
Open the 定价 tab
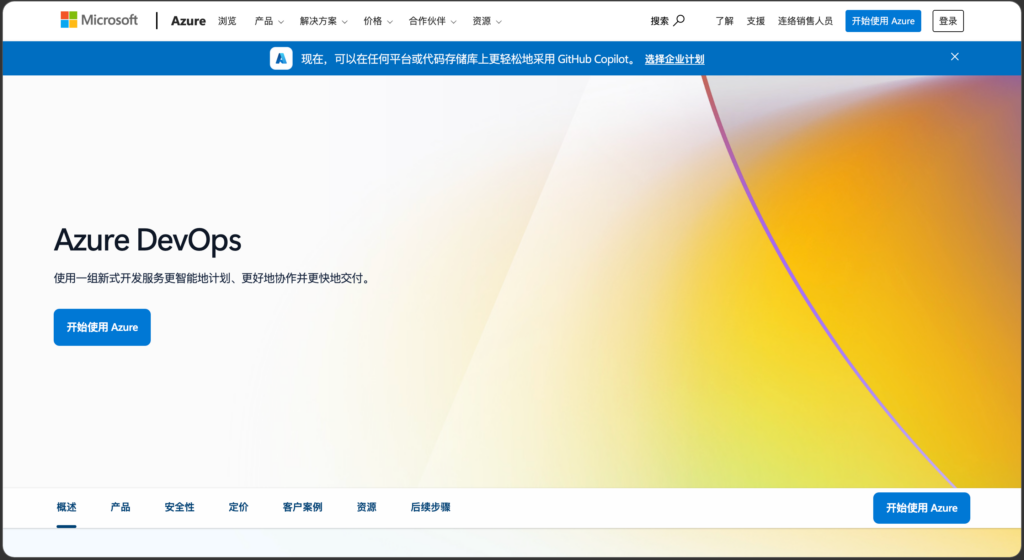point(238,507)
